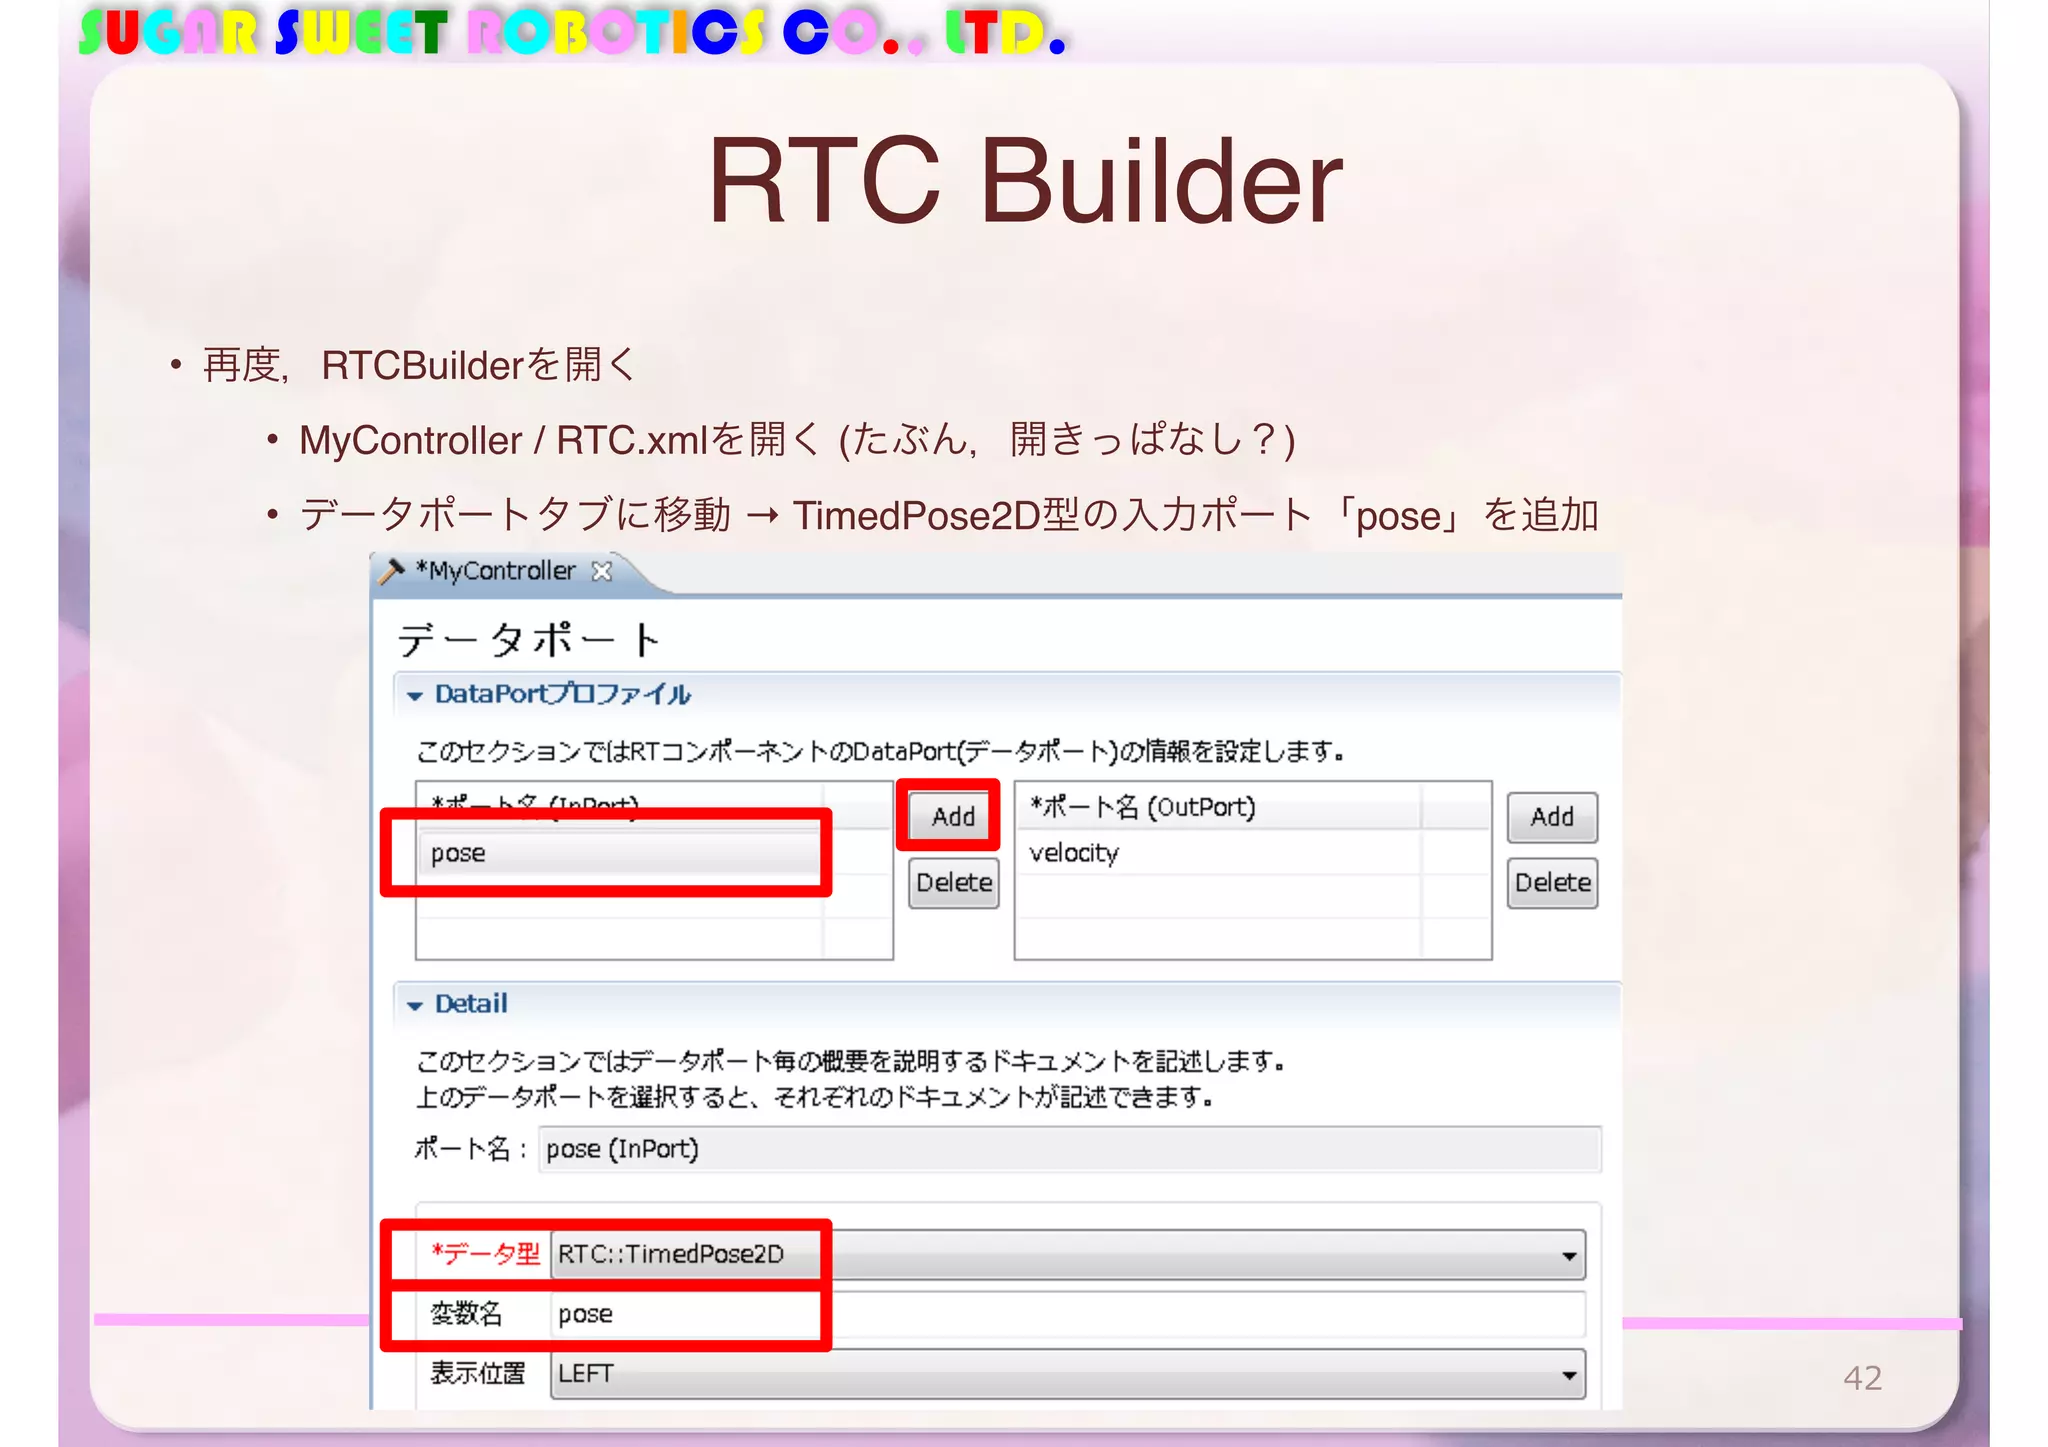The image size is (2048, 1447).
Task: Close the *MyController editor tab
Action: coord(601,571)
